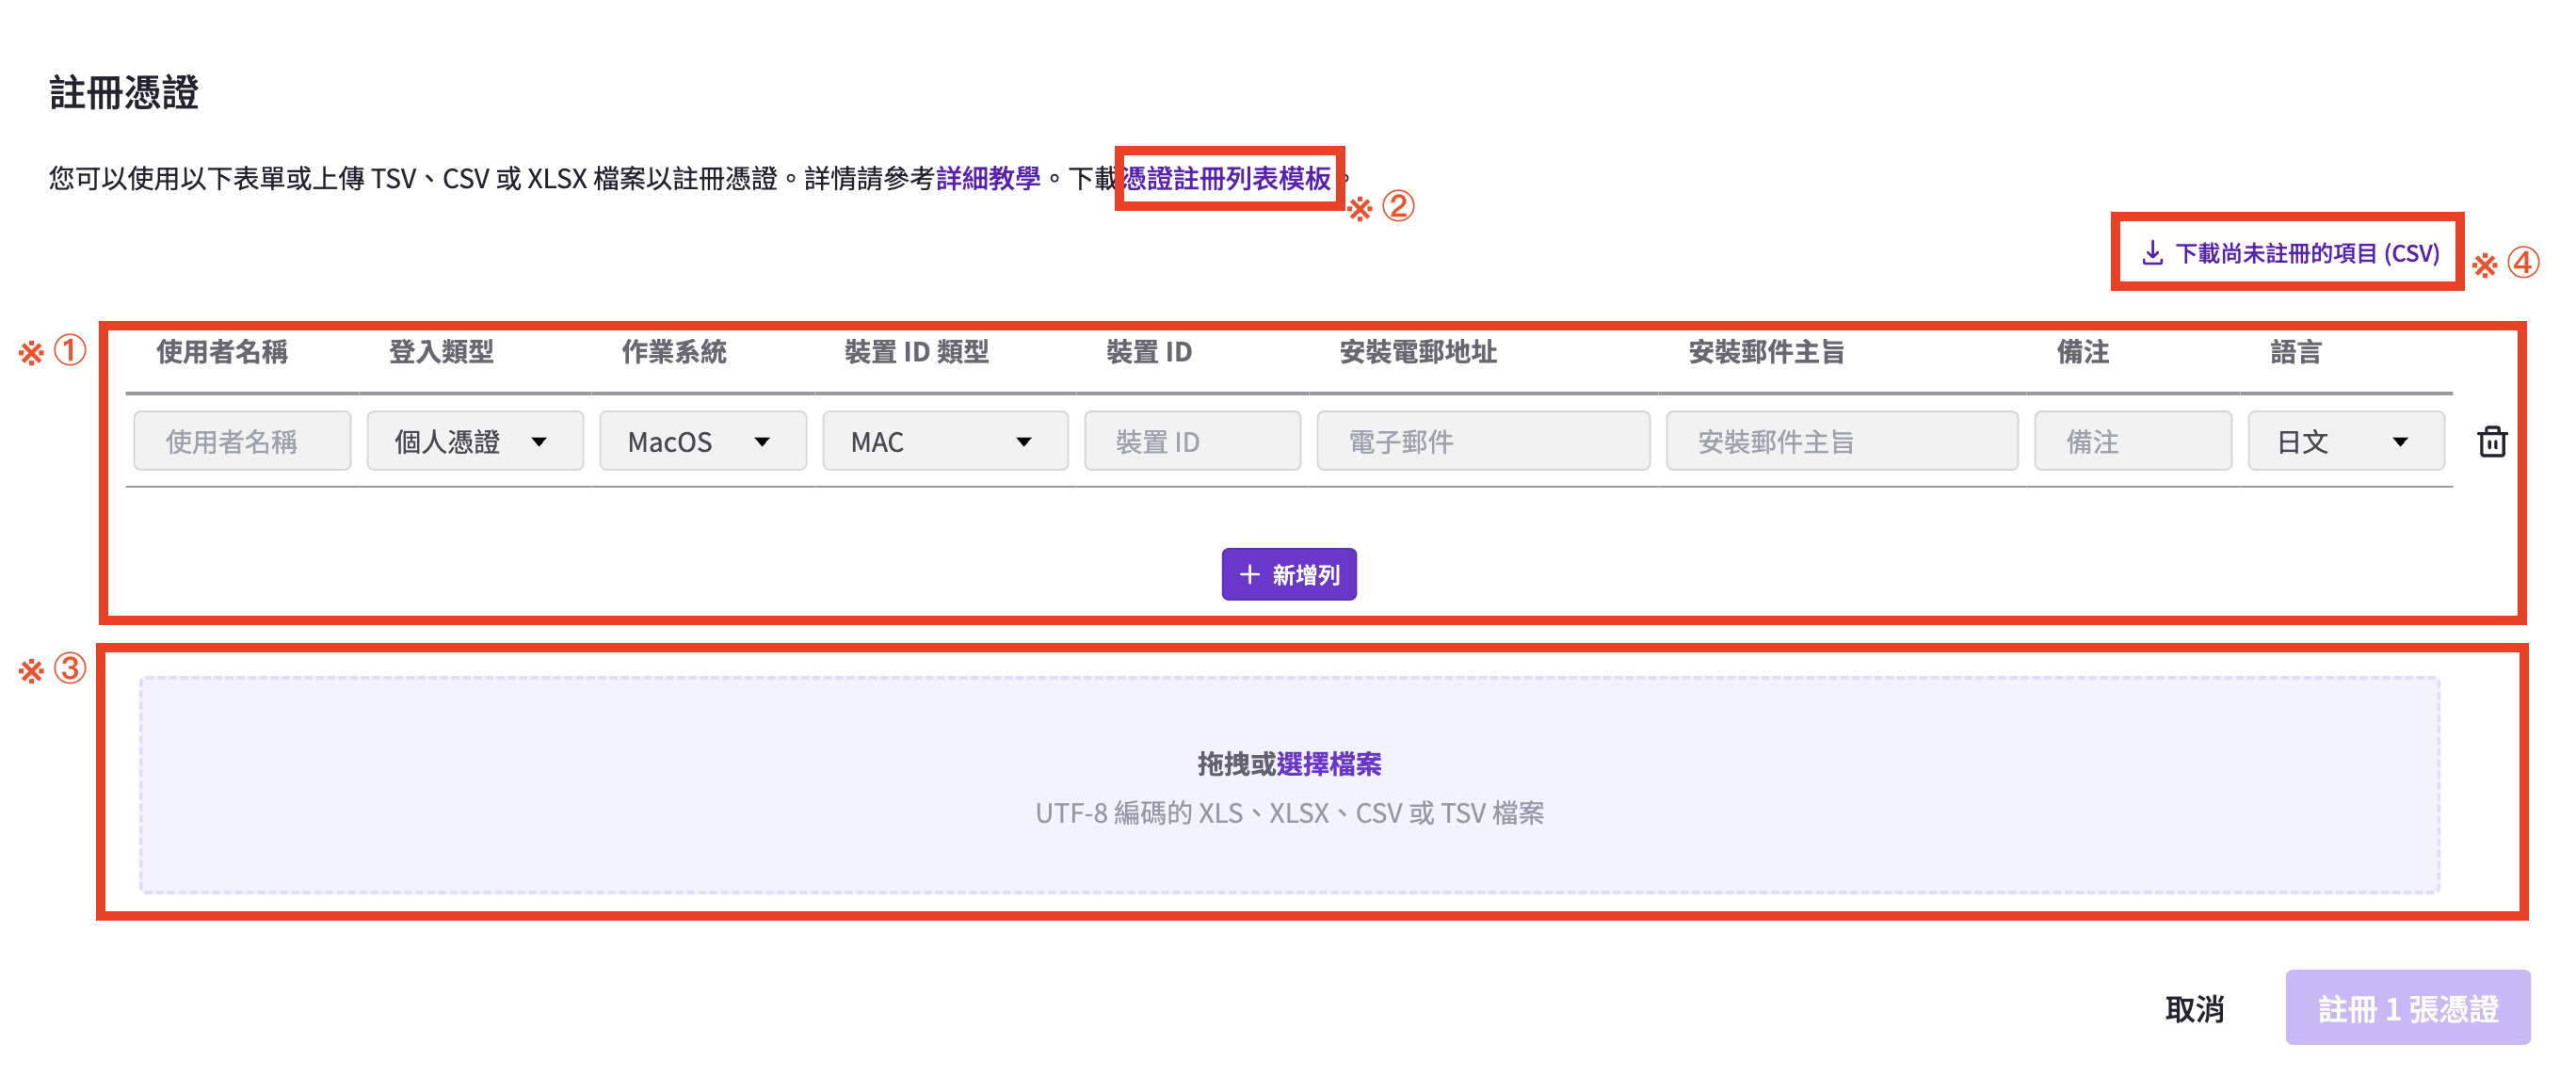The width and height of the screenshot is (2576, 1092).
Task: Open the 裝置 ID 類型 dropdown showing MAC
Action: click(x=945, y=441)
